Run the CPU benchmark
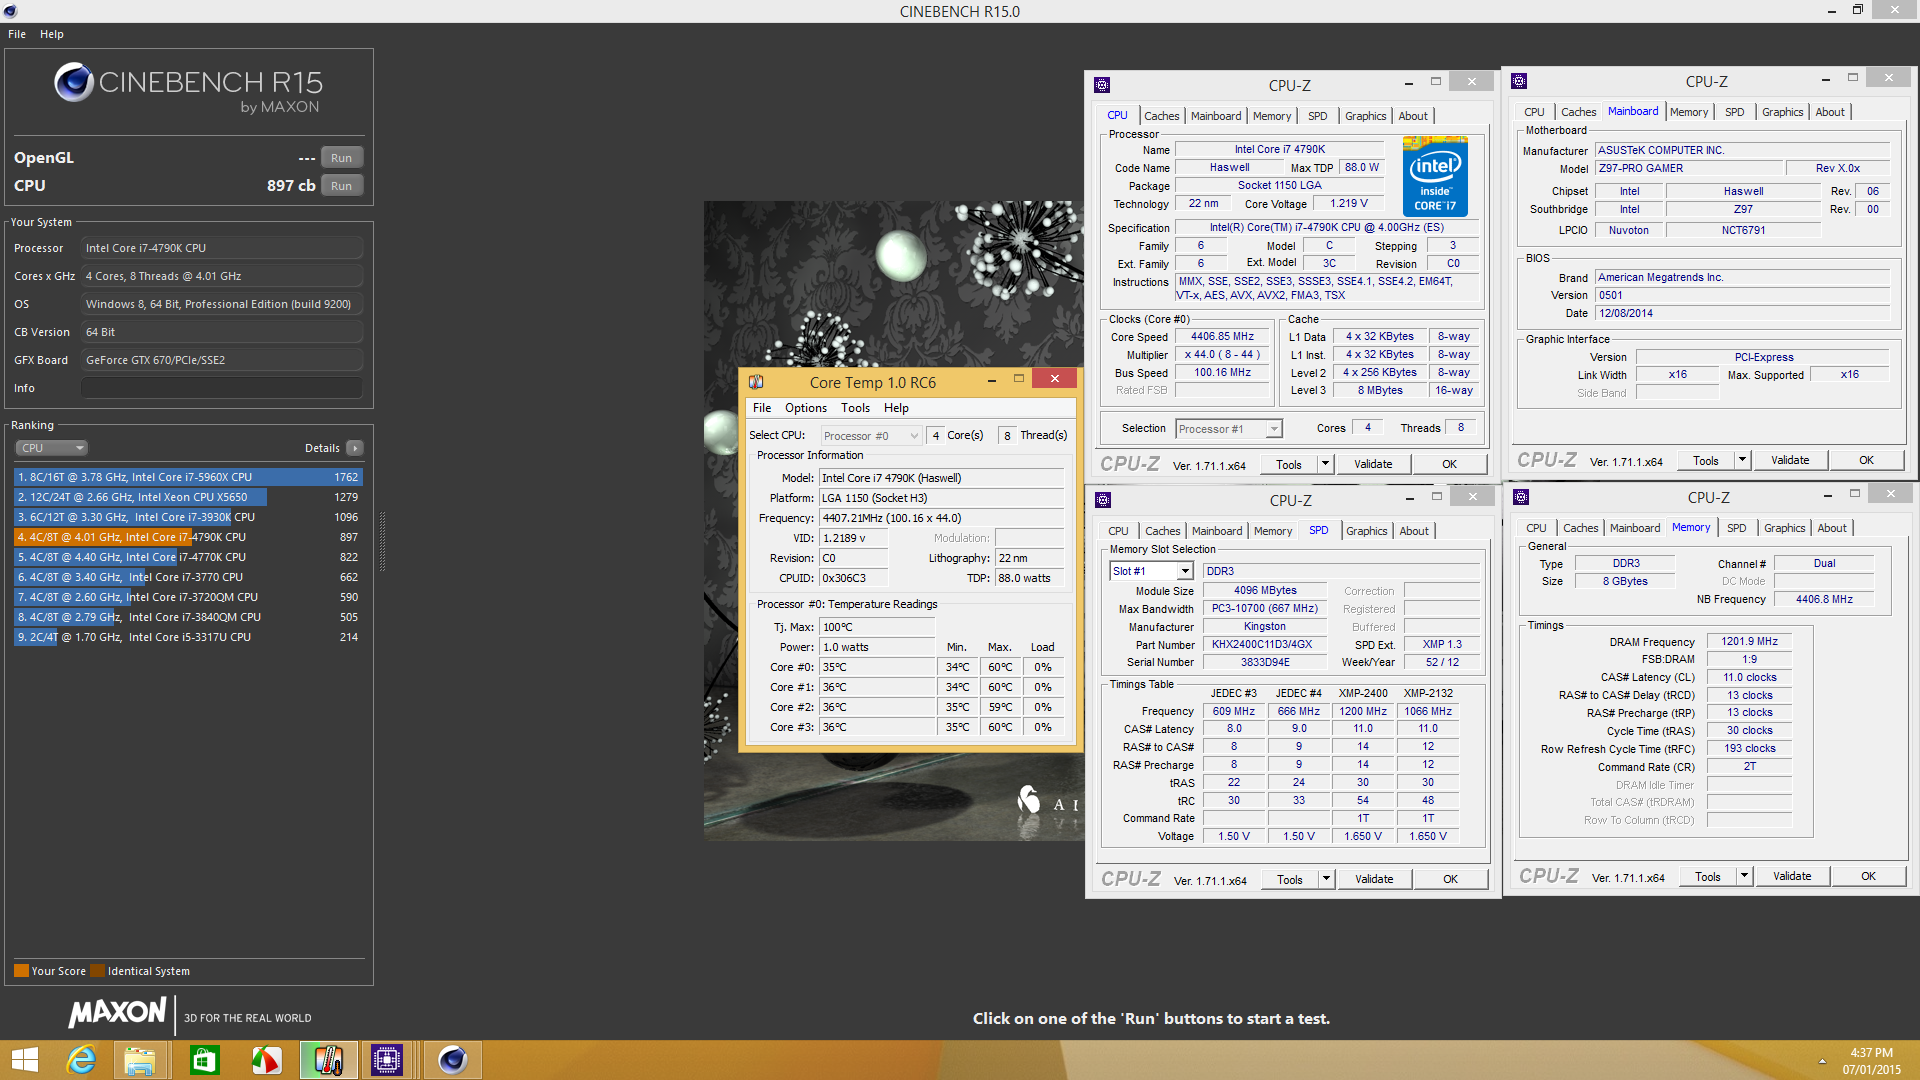This screenshot has width=1920, height=1080. click(342, 186)
